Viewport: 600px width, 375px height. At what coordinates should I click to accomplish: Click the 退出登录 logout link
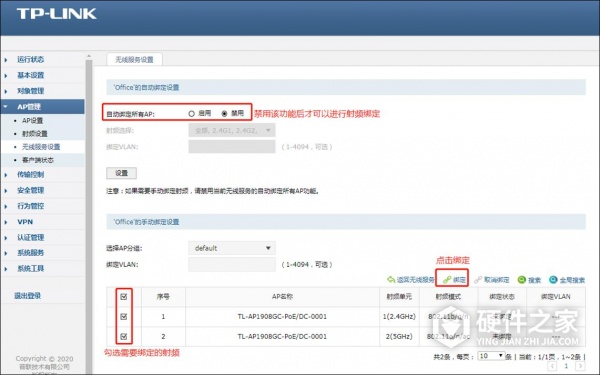pos(27,295)
